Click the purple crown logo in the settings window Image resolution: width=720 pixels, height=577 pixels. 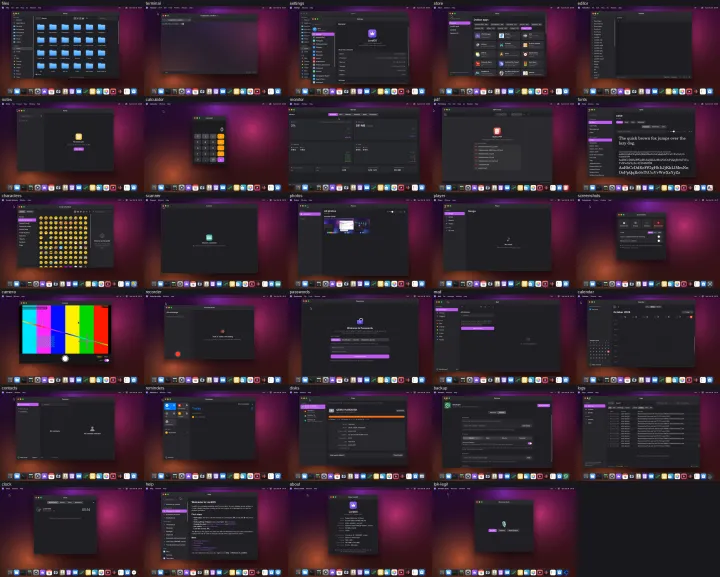point(372,34)
